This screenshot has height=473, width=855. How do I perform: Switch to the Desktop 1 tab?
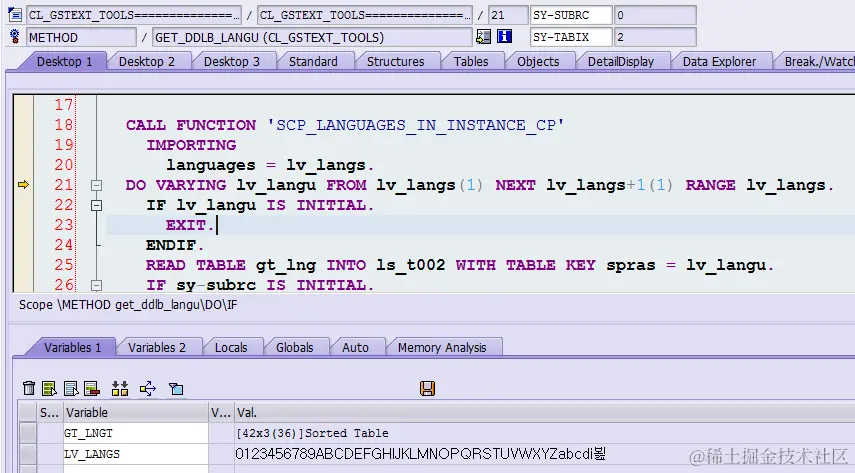coord(64,62)
